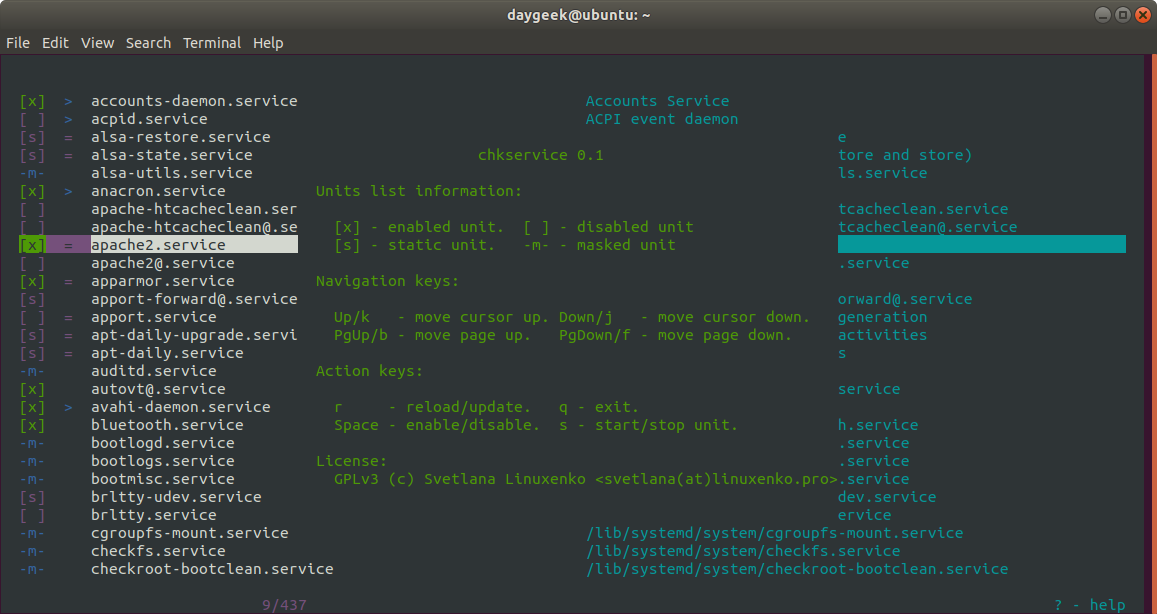Viewport: 1157px width, 614px height.
Task: Click the static [s] marker for brltty-udev.service
Action: [x=32, y=497]
